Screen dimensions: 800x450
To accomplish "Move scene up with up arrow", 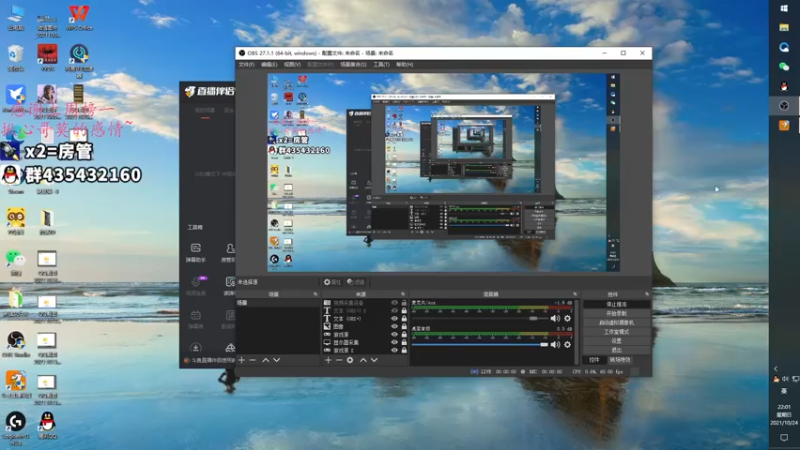I will coord(266,360).
